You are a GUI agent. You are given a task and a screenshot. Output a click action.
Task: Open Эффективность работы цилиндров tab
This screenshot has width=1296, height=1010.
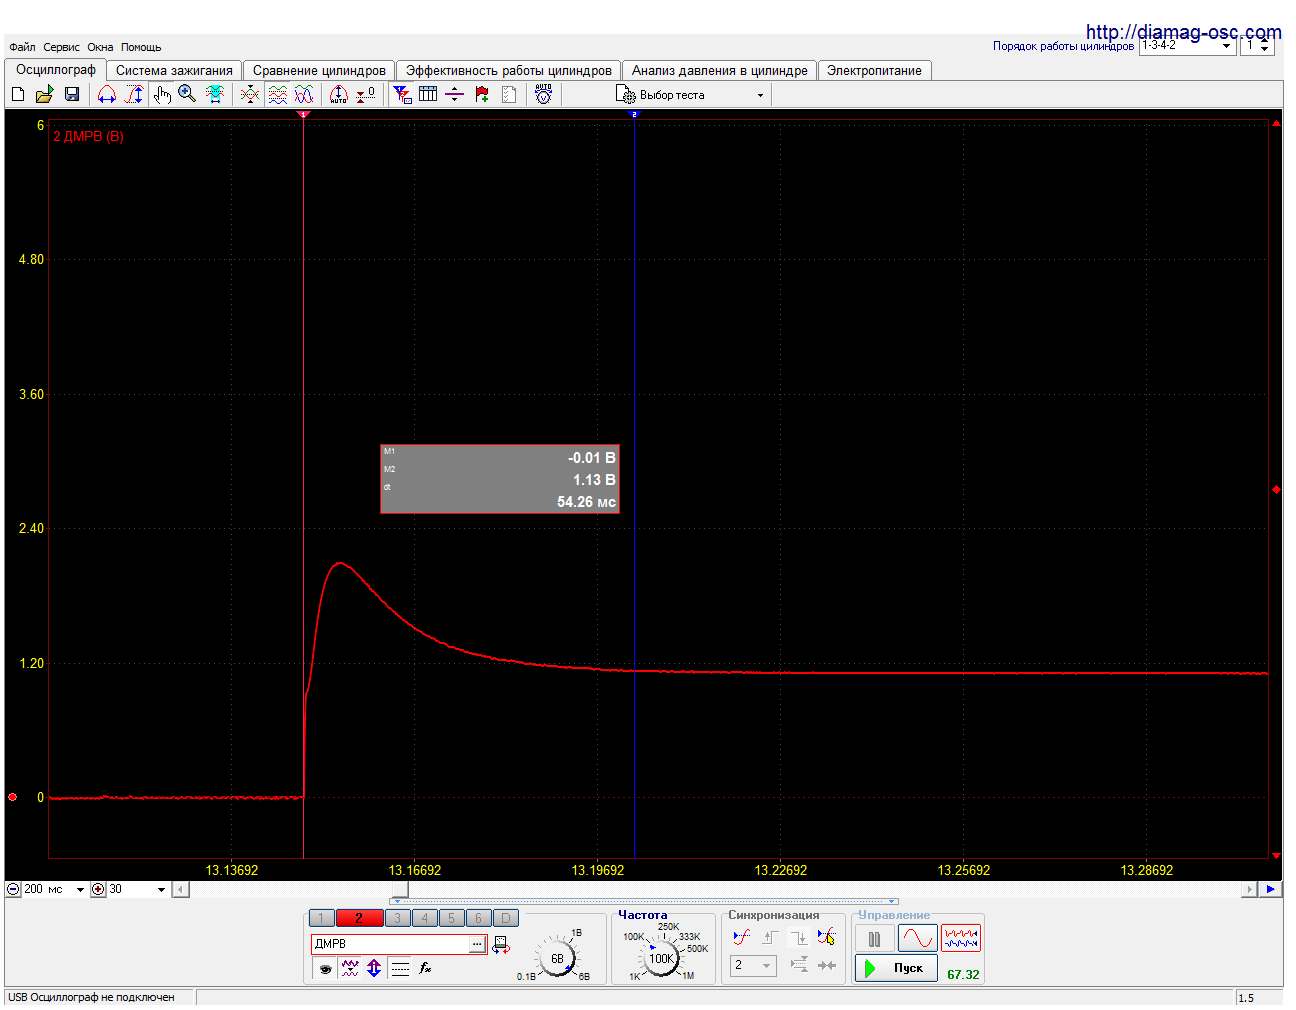(509, 70)
